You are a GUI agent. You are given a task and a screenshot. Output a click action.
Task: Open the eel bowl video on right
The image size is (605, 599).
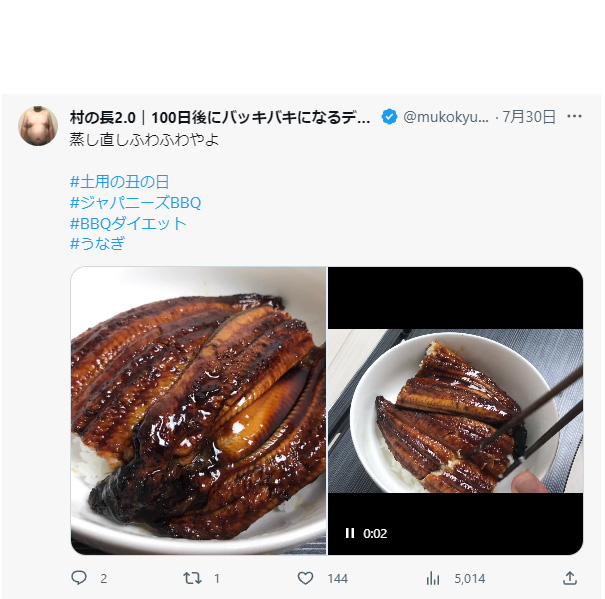pos(455,411)
